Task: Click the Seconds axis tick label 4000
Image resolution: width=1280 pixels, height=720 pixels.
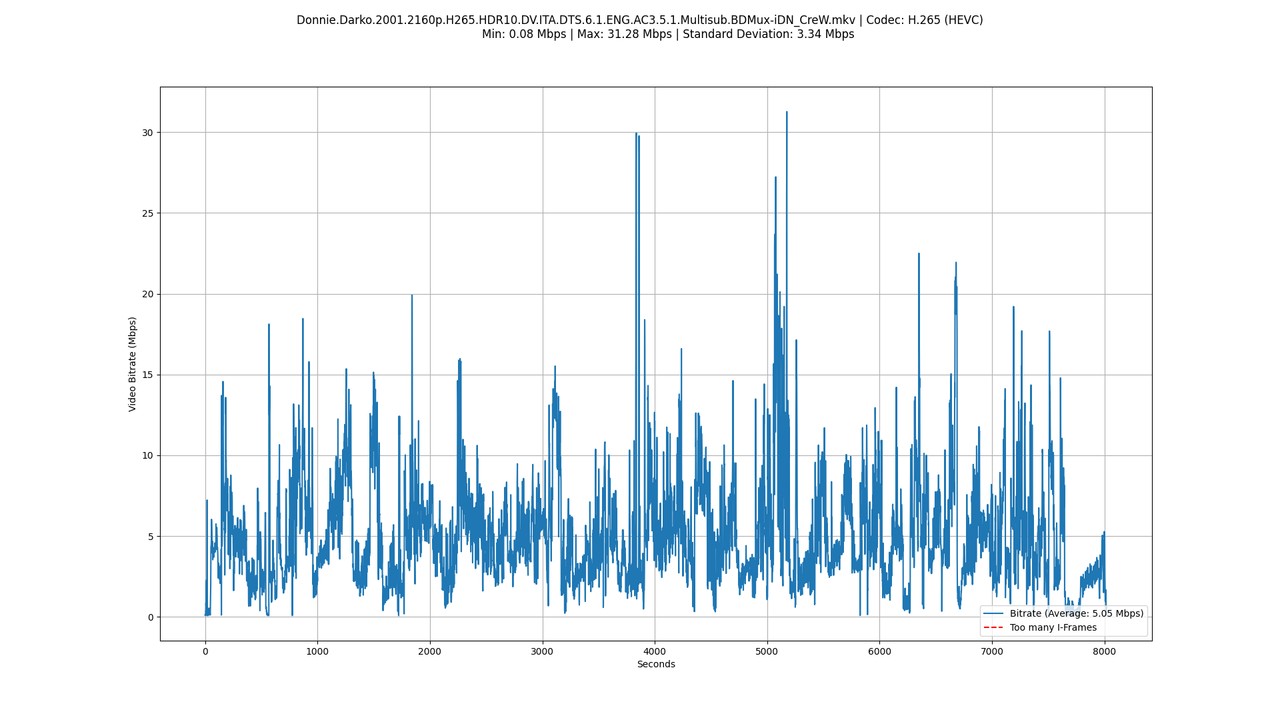Action: [x=655, y=651]
